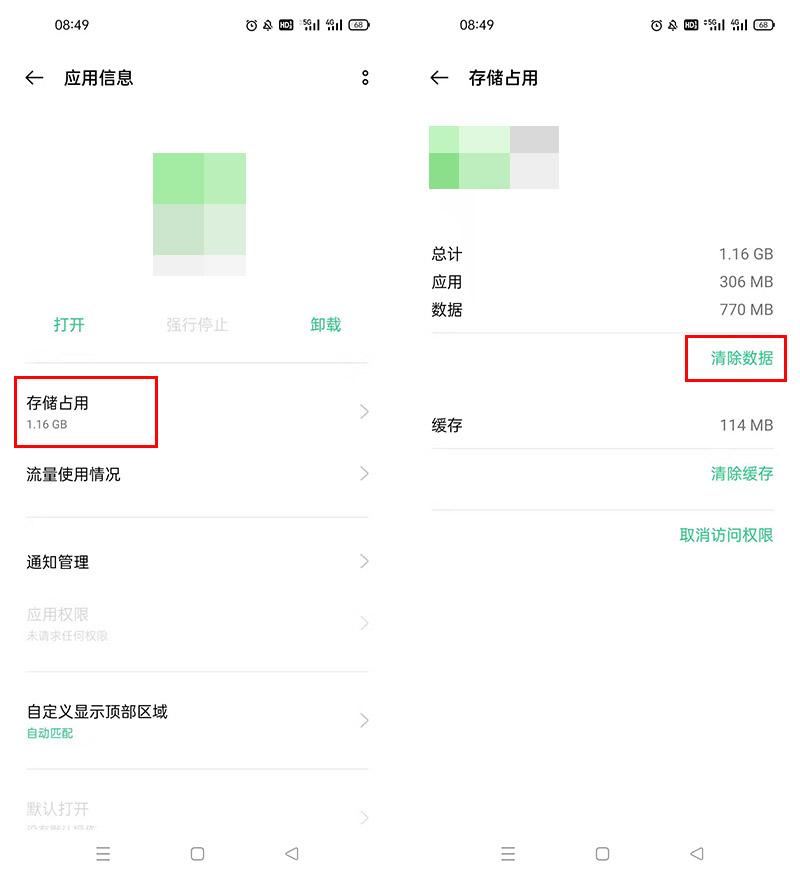Tap 打开 to launch the app
Viewport: 800px width, 878px height.
(69, 324)
